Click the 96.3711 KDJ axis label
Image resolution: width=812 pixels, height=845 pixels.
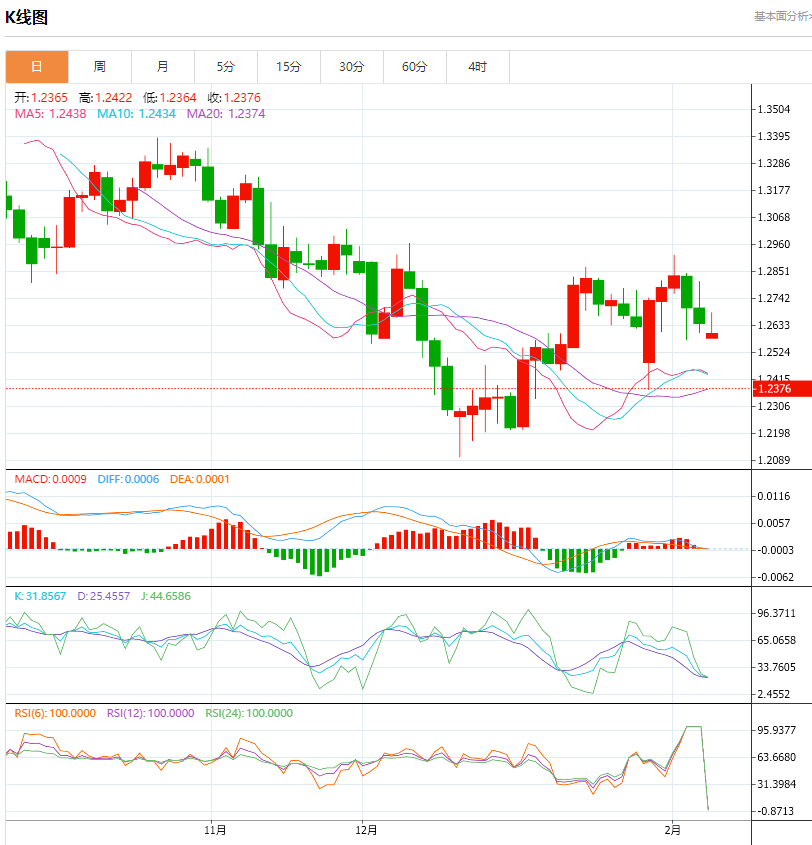[x=776, y=613]
